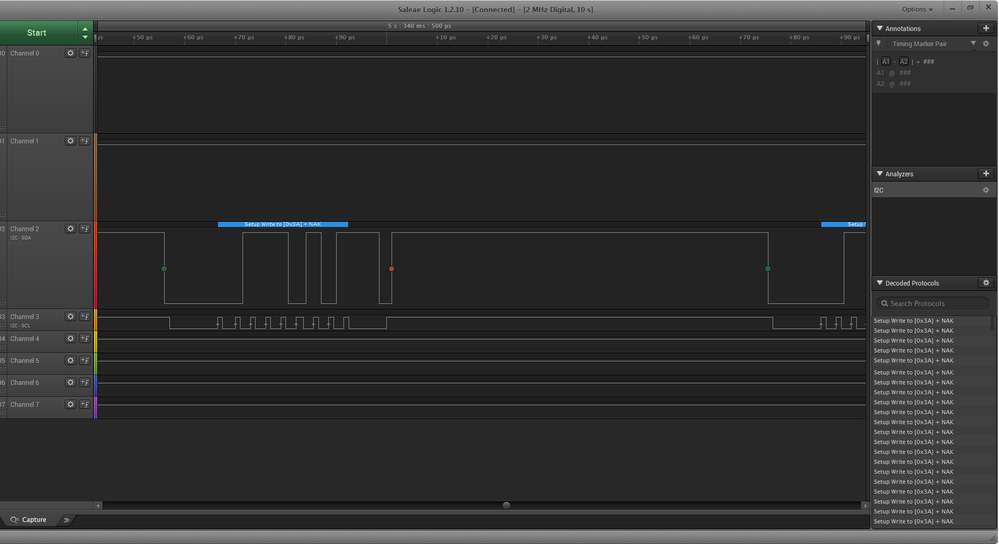The height and width of the screenshot is (544, 999).
Task: Collapse the Decoded Protocols panel
Action: pos(880,283)
